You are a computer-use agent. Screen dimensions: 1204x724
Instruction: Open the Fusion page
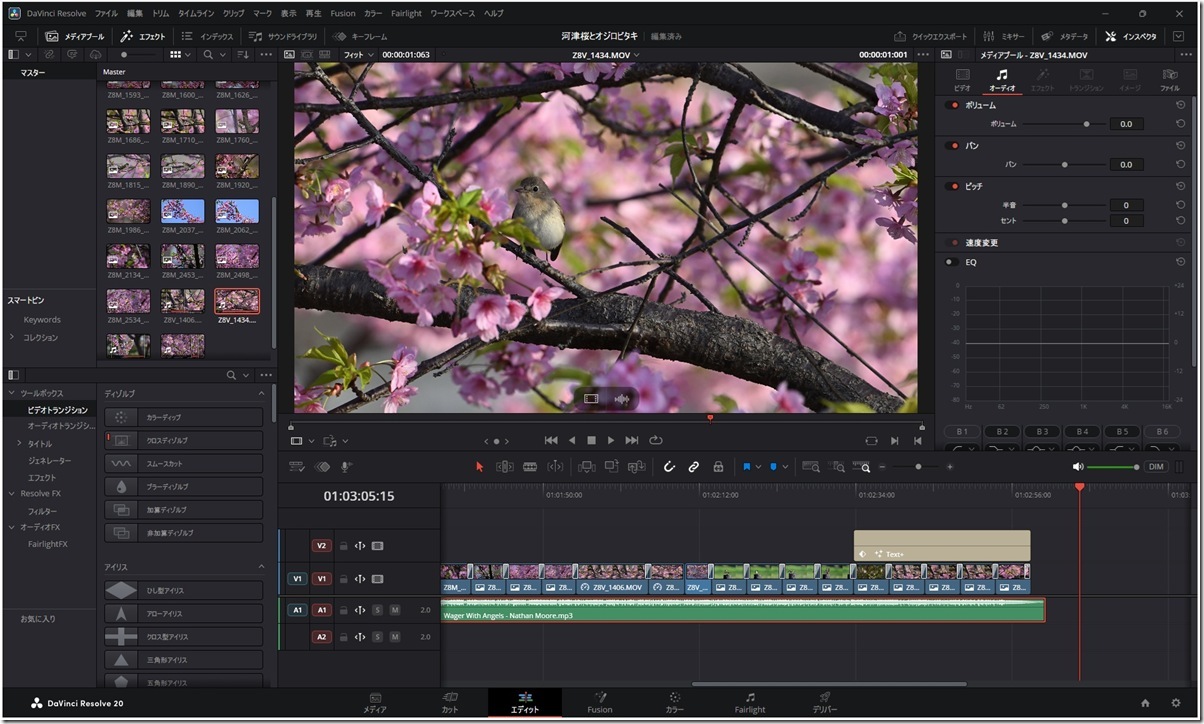coord(600,703)
